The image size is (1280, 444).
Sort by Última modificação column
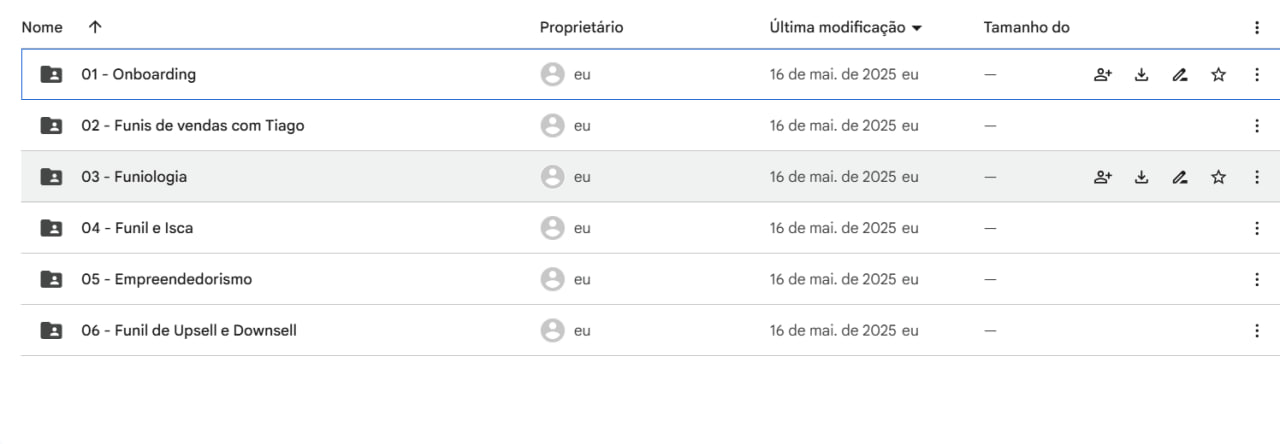click(x=845, y=28)
